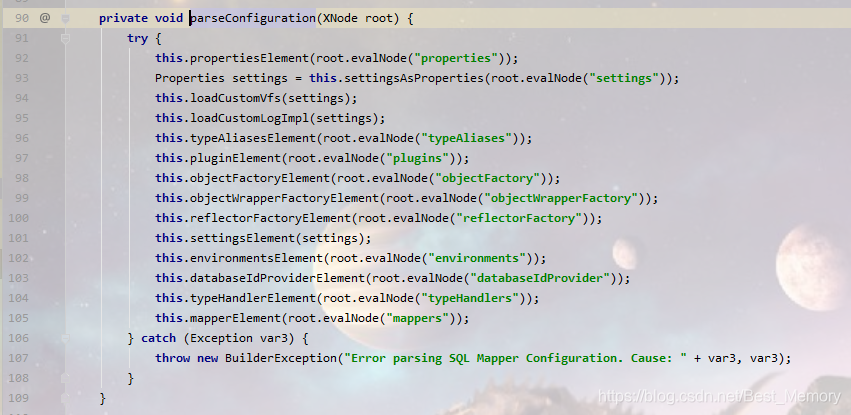Click the environmentsElement call
The height and width of the screenshot is (415, 851).
pos(256,258)
